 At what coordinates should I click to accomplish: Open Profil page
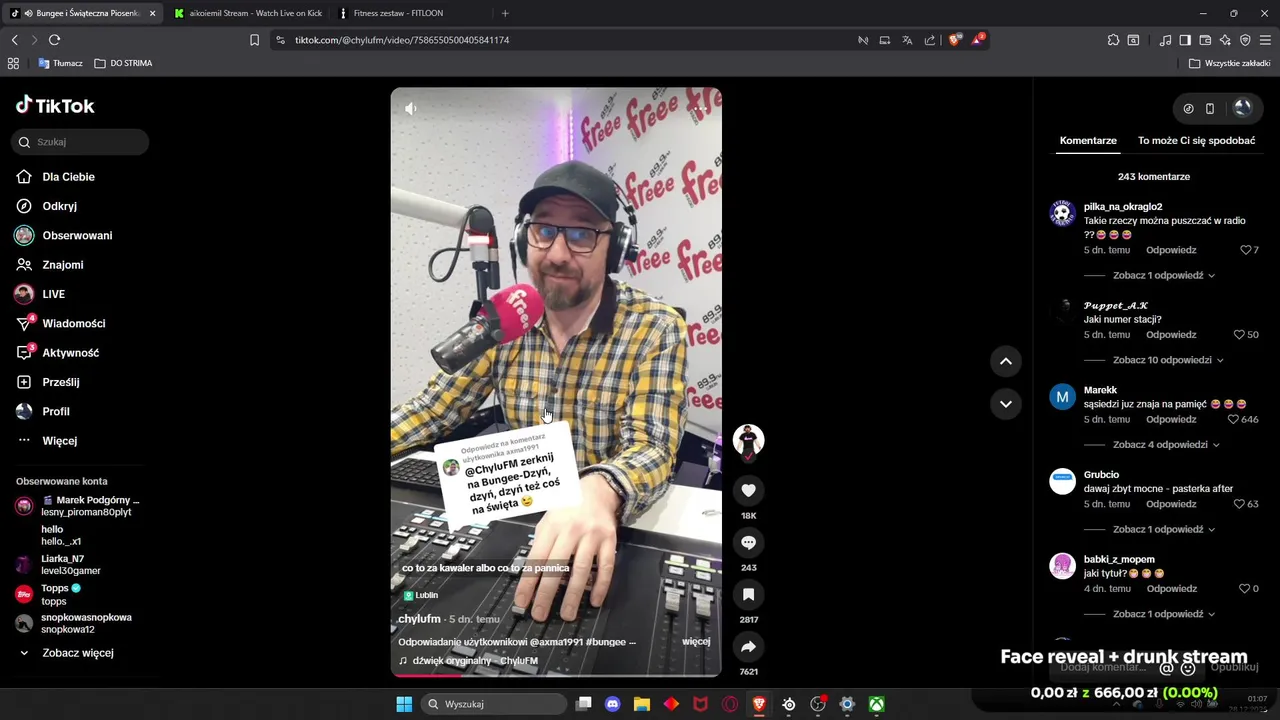pyautogui.click(x=55, y=412)
